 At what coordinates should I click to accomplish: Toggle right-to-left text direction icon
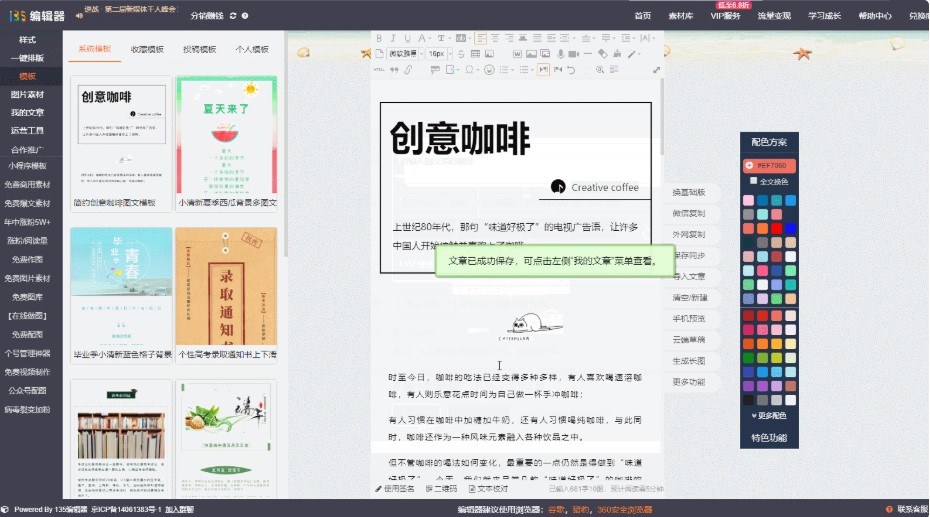coord(558,69)
